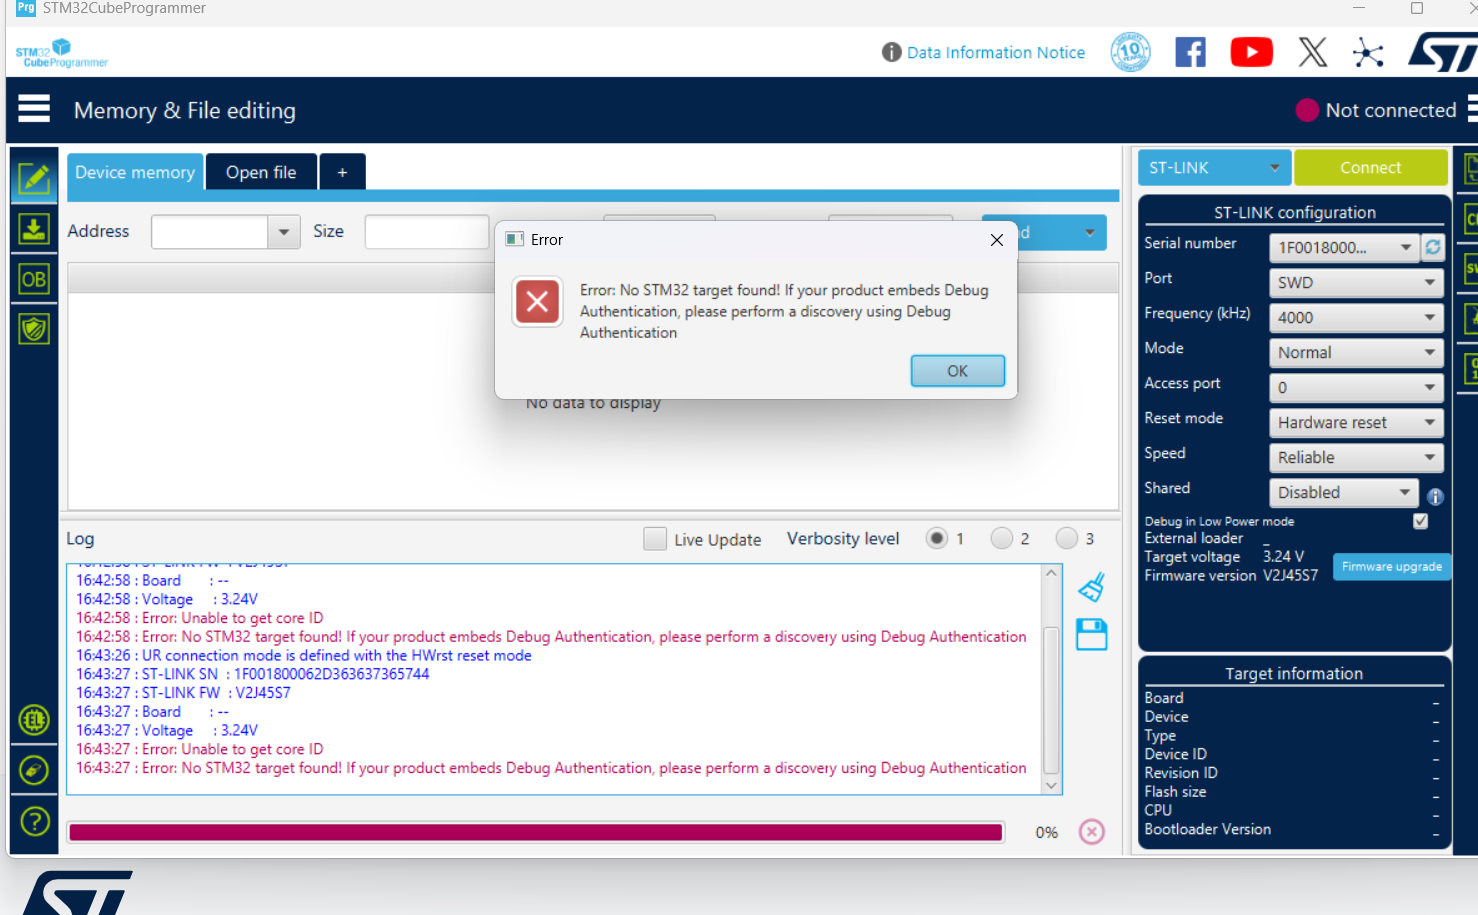Viewport: 1478px width, 915px height.
Task: Click OK in the Error dialog
Action: coord(957,371)
